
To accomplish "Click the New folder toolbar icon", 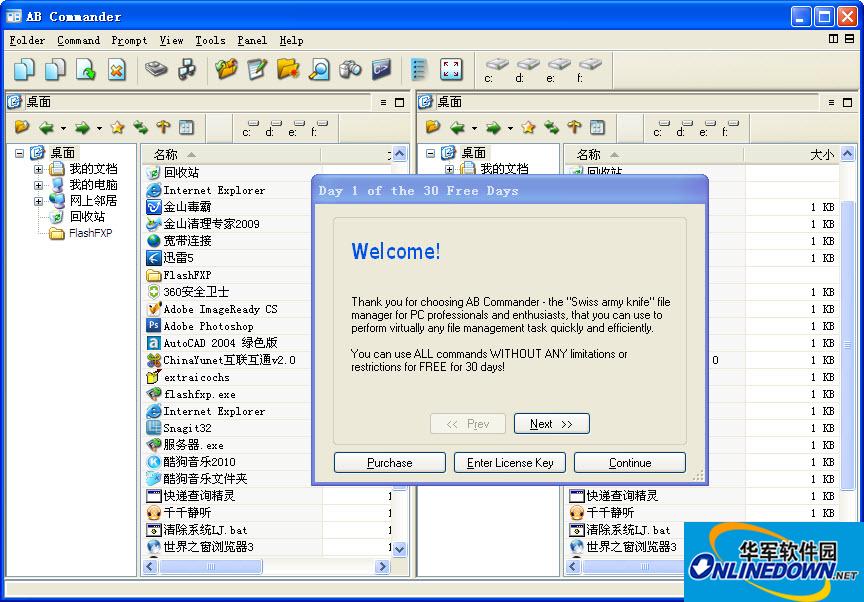I will tap(288, 70).
